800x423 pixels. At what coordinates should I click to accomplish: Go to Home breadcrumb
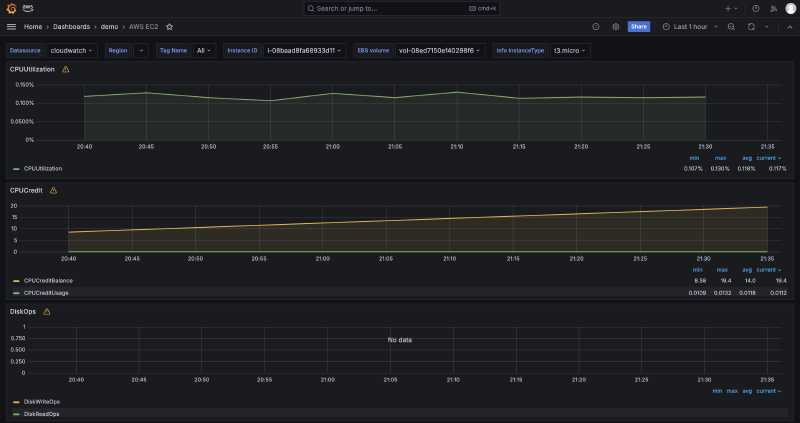click(x=33, y=27)
